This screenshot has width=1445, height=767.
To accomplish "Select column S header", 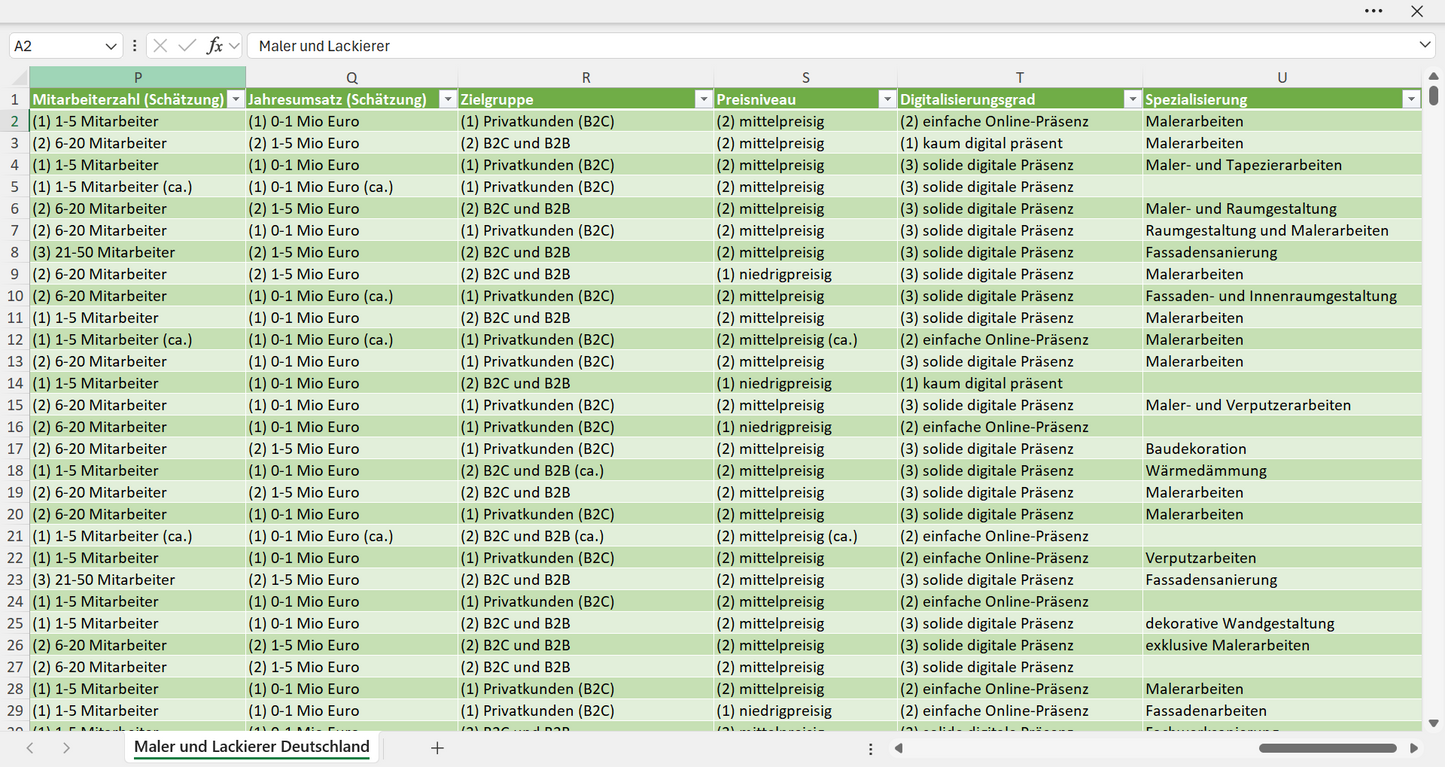I will [x=806, y=77].
